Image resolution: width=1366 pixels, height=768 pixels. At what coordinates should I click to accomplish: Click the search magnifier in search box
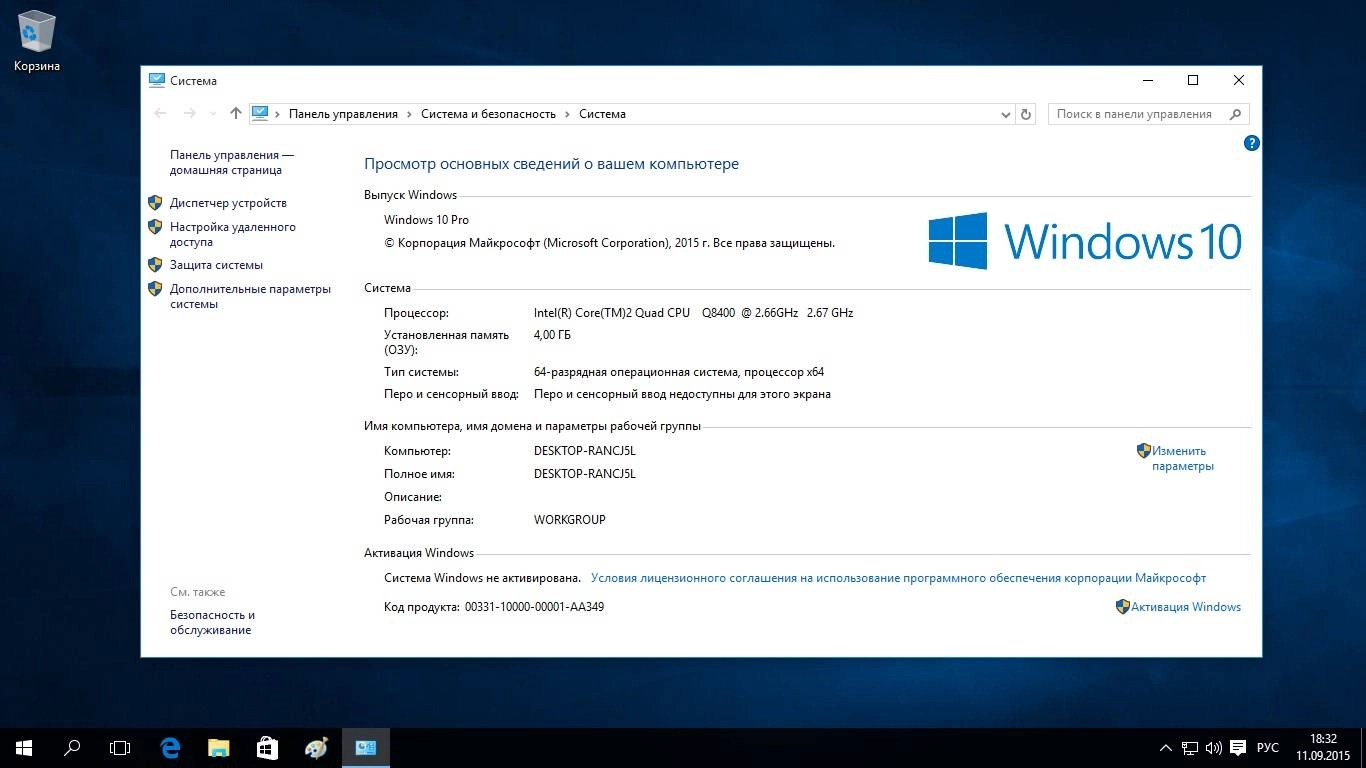1236,114
